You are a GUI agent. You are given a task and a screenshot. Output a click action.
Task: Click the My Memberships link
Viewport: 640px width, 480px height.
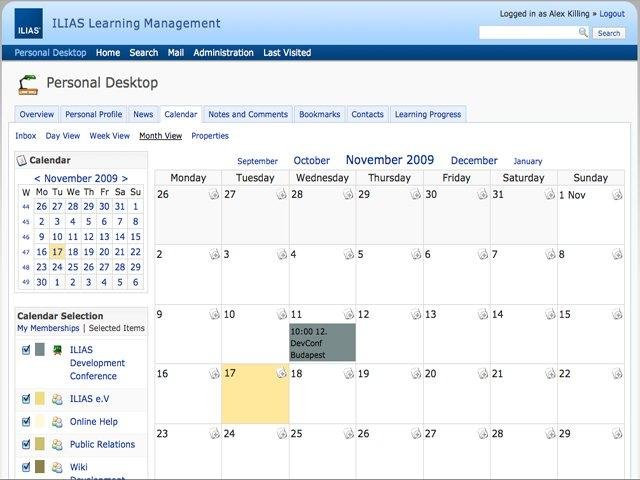click(x=48, y=328)
